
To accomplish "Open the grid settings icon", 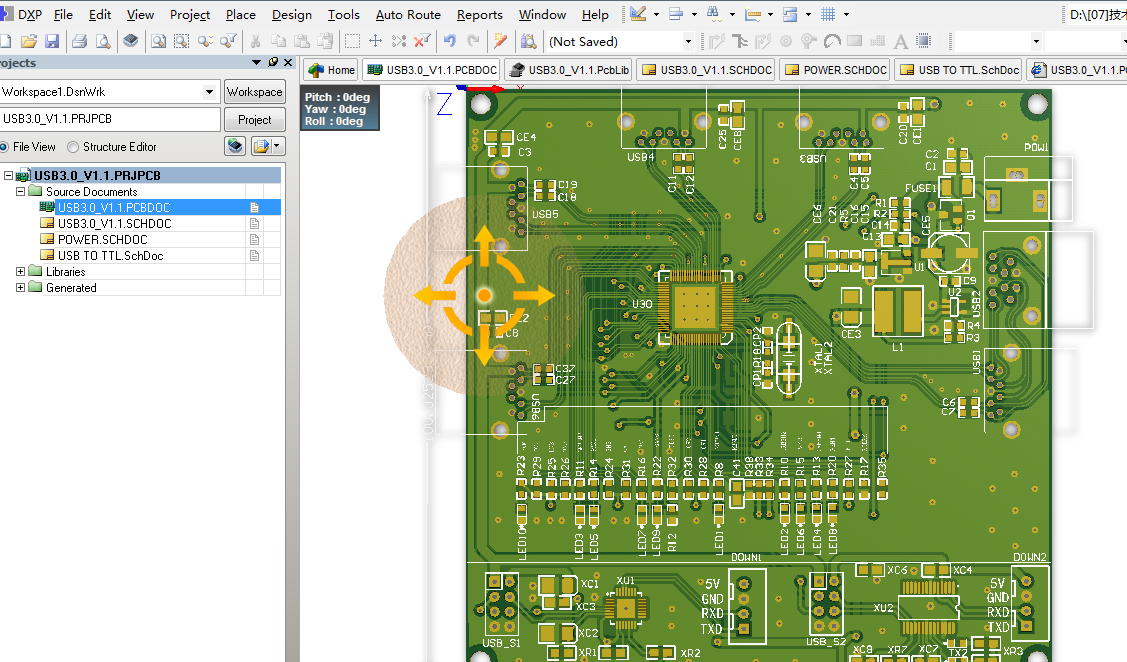I will point(828,14).
